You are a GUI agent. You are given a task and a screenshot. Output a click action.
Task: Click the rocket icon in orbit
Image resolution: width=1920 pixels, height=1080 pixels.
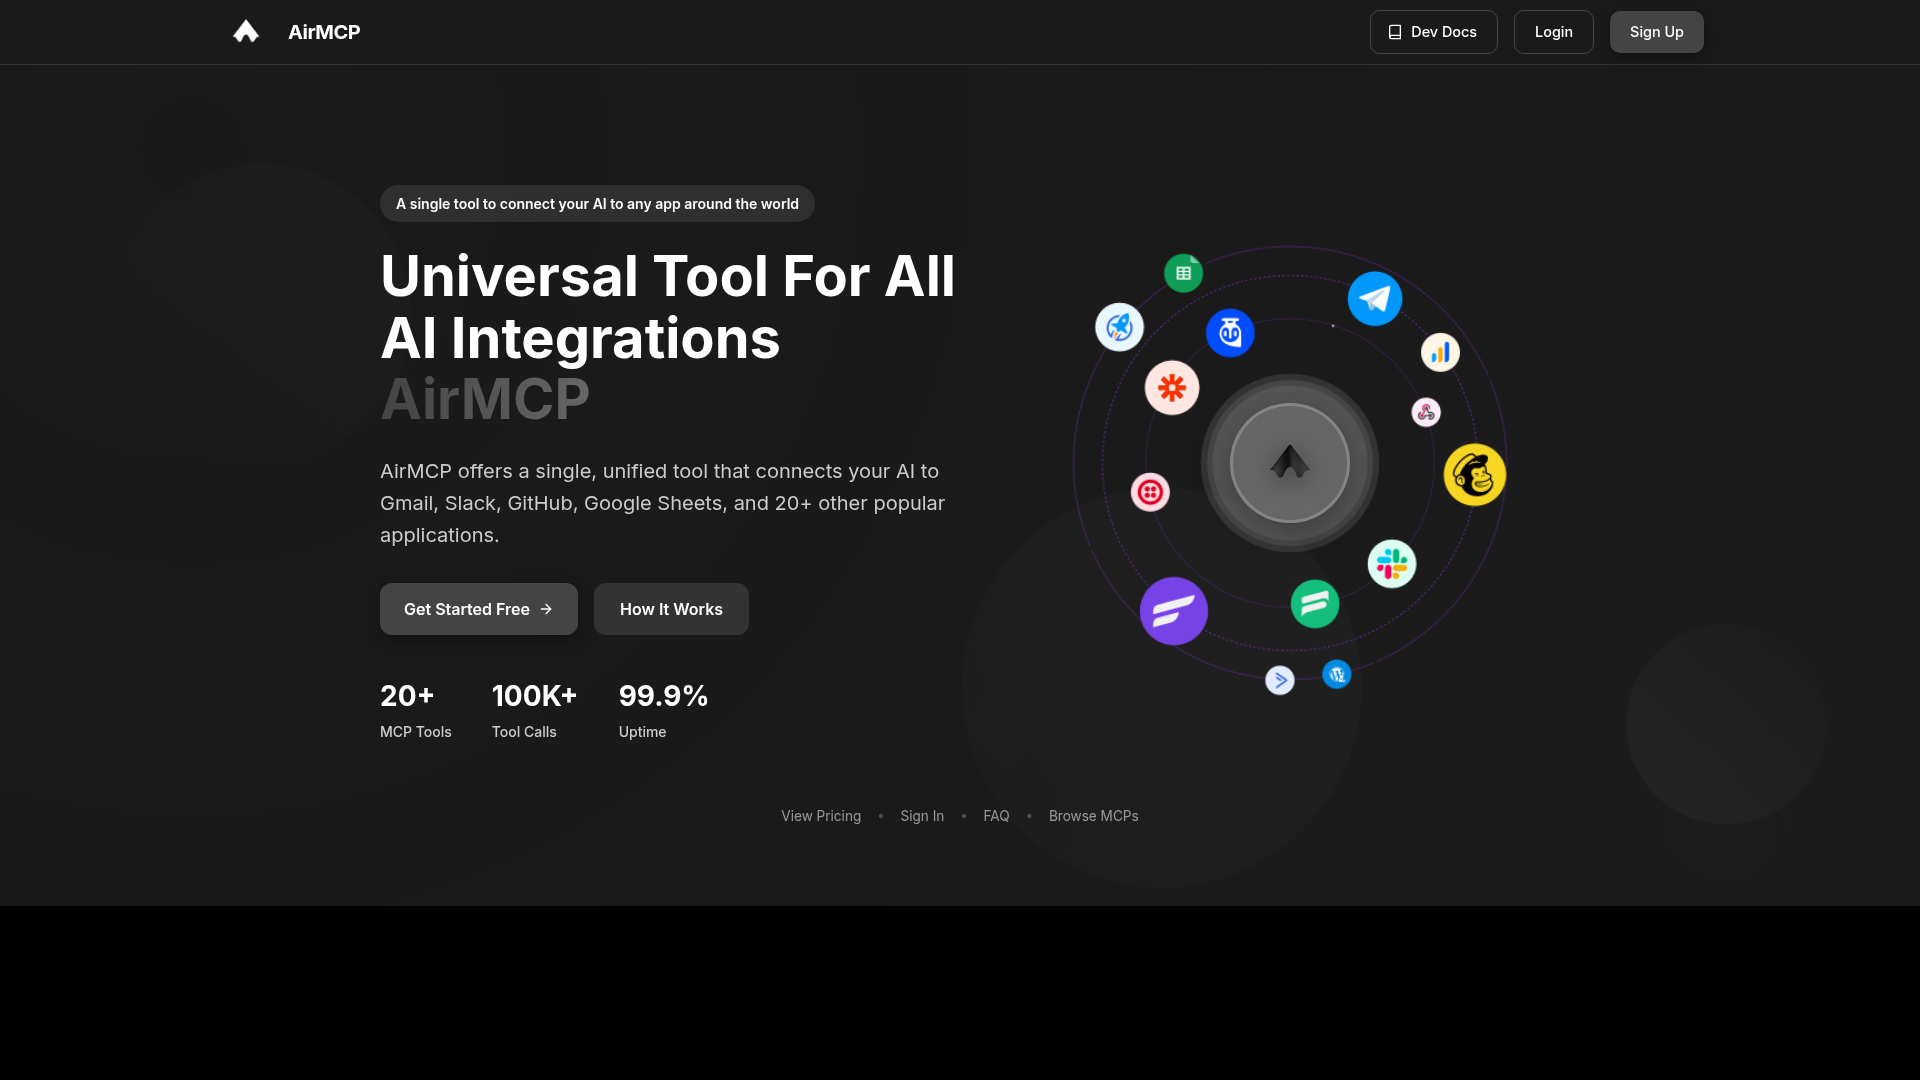[x=1119, y=327]
